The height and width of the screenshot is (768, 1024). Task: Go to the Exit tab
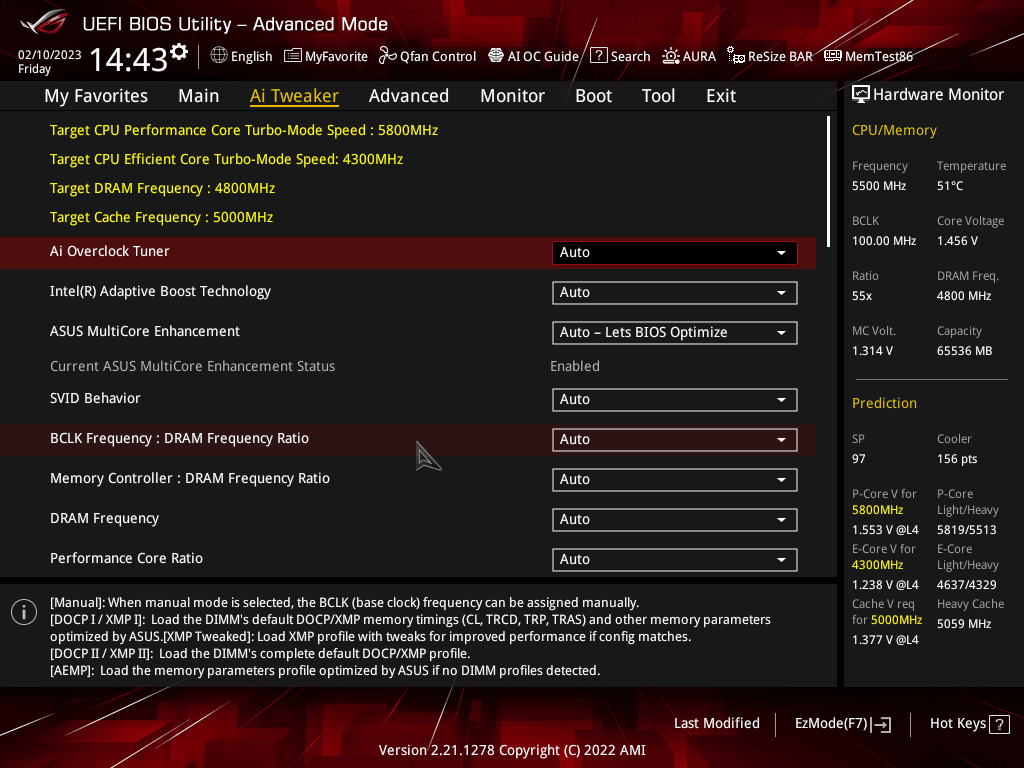coord(721,96)
